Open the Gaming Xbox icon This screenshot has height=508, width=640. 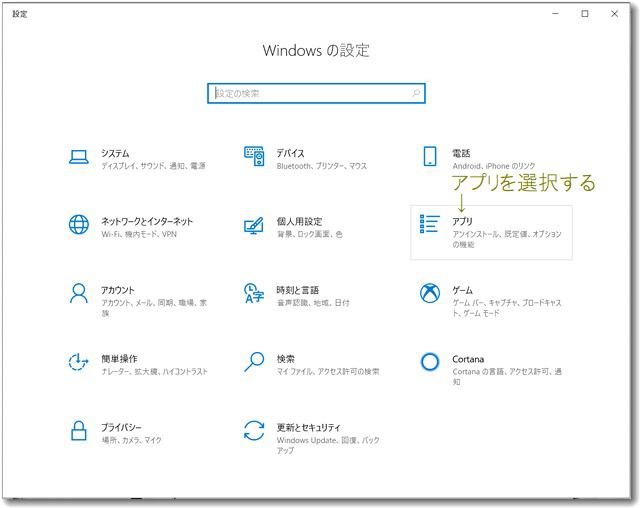(430, 293)
